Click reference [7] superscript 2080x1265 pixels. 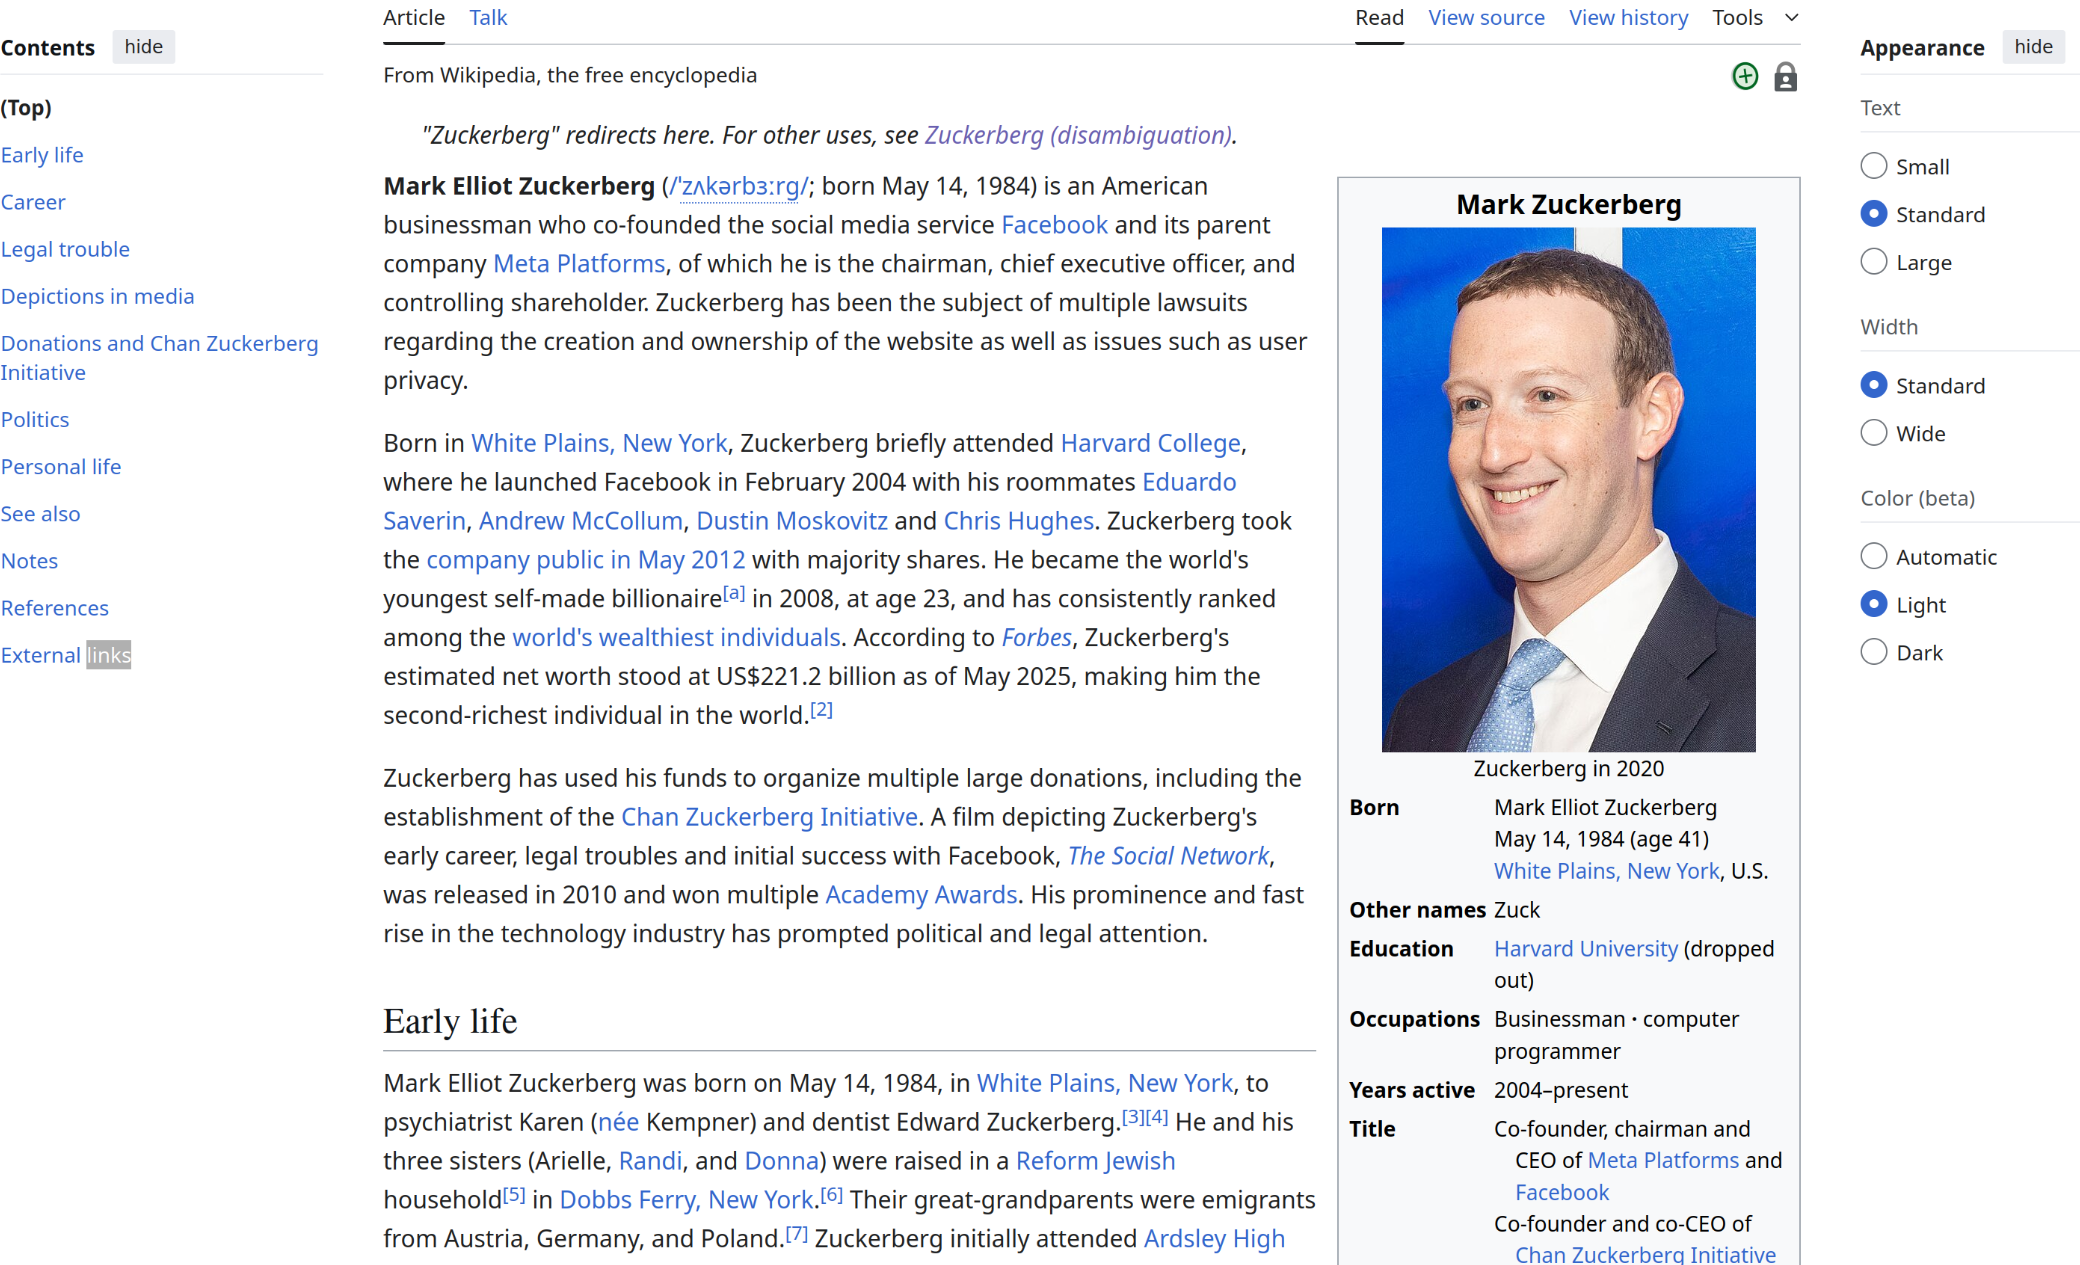coord(796,1233)
